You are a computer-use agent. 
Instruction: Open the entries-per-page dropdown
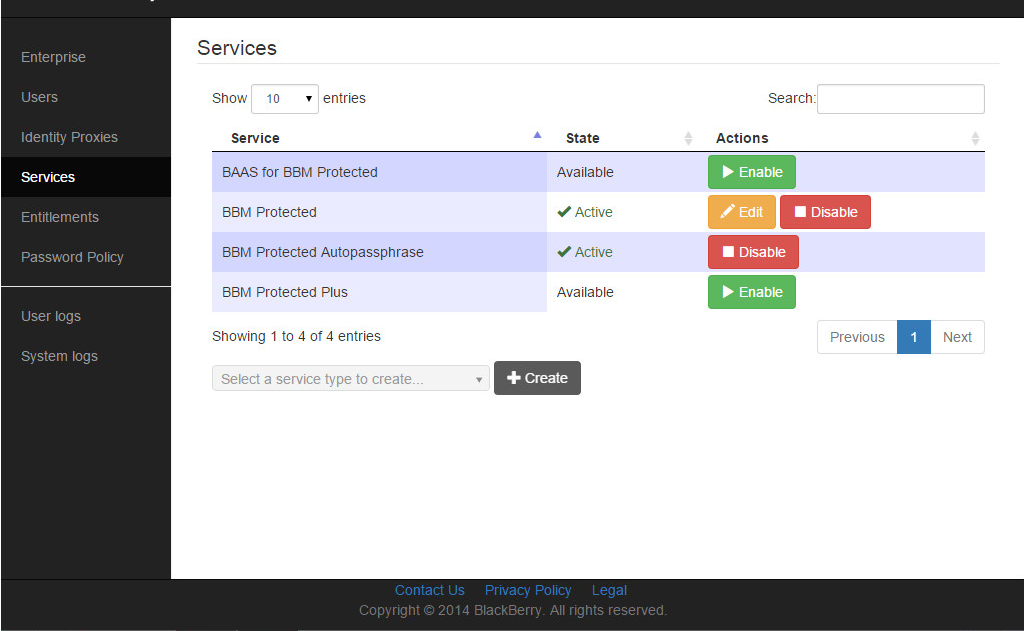(x=285, y=99)
